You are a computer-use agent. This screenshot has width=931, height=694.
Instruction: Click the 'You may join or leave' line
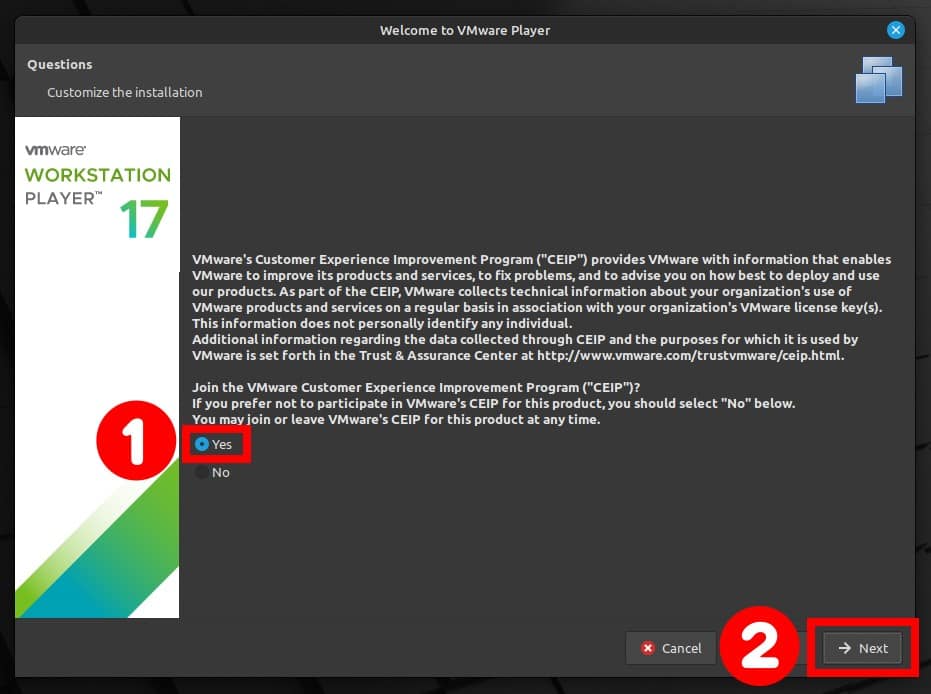coord(396,420)
